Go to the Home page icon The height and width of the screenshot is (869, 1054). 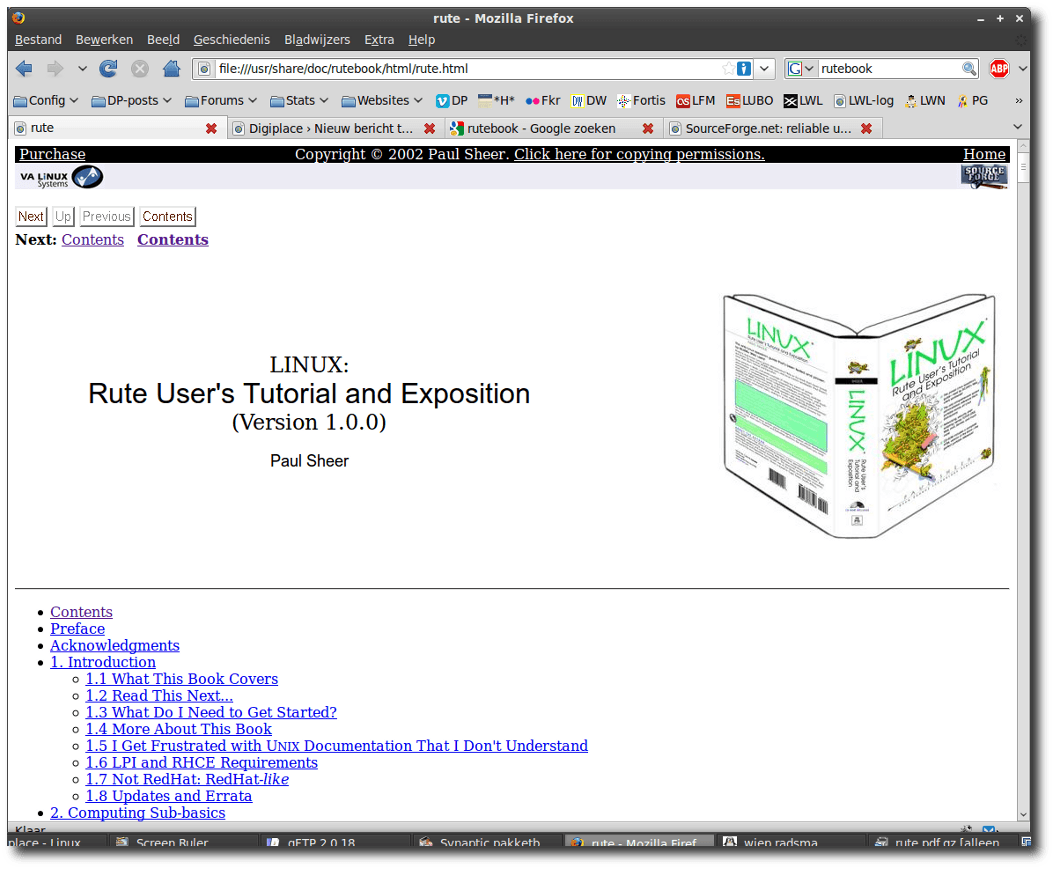[171, 69]
